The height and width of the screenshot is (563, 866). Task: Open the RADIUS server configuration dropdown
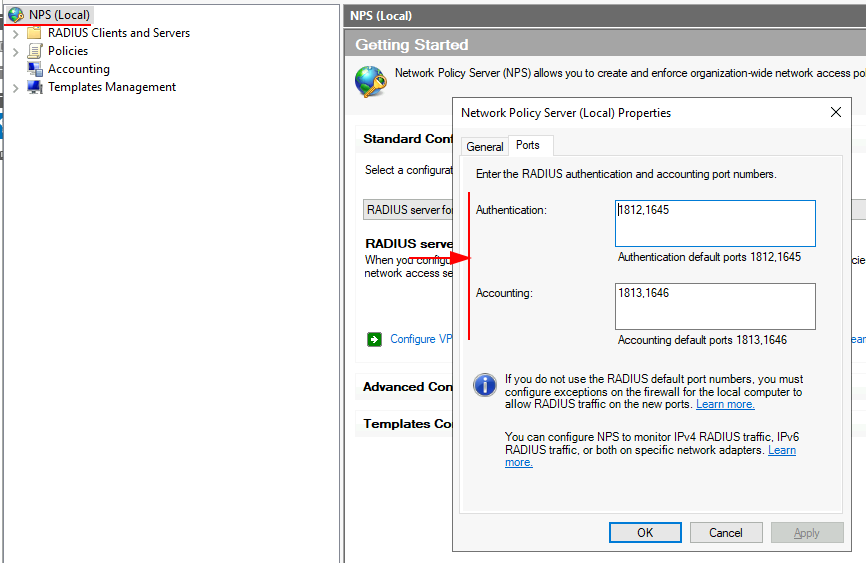point(408,210)
